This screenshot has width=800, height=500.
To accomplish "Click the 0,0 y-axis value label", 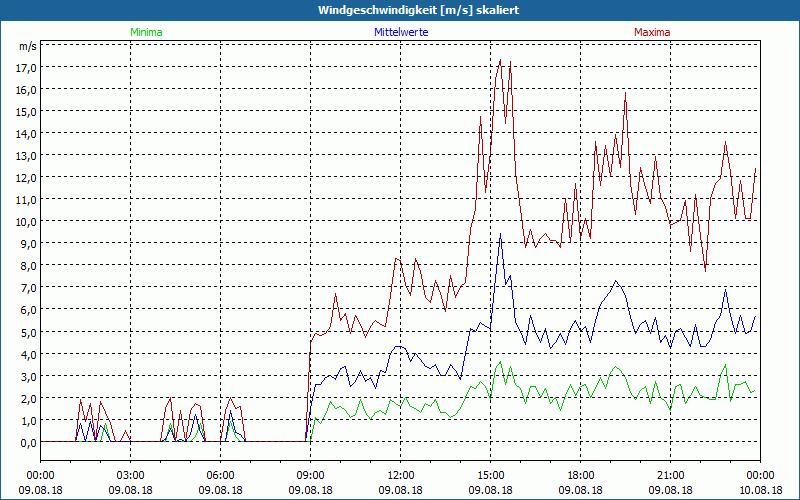I will 26,442.
